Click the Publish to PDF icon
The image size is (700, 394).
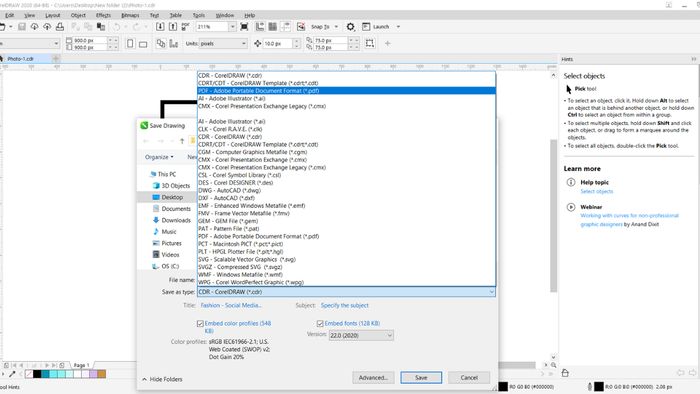[186, 27]
